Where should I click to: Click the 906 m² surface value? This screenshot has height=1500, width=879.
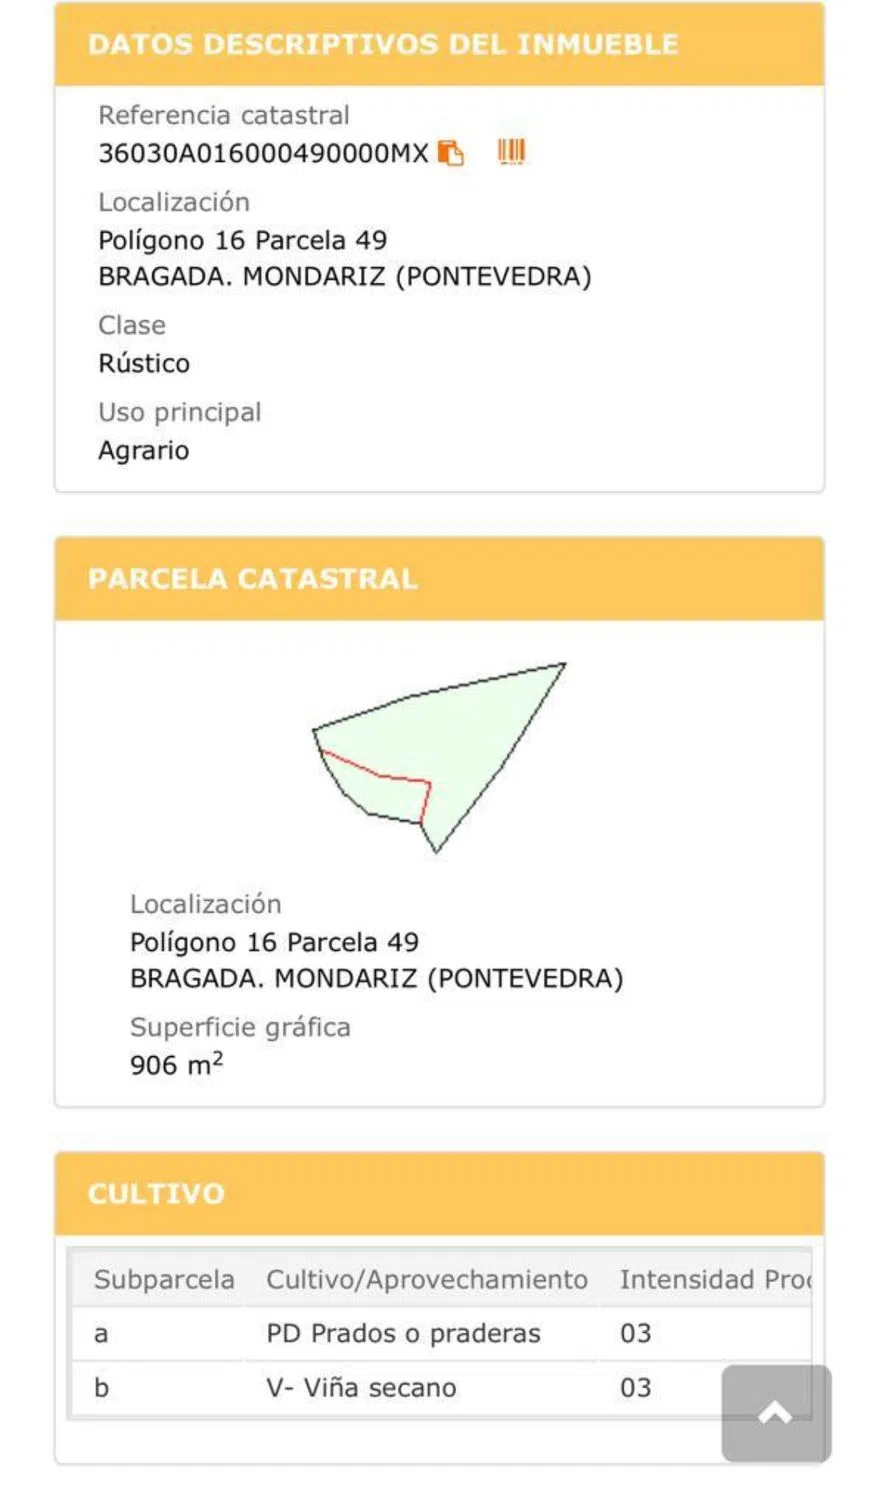[176, 1065]
